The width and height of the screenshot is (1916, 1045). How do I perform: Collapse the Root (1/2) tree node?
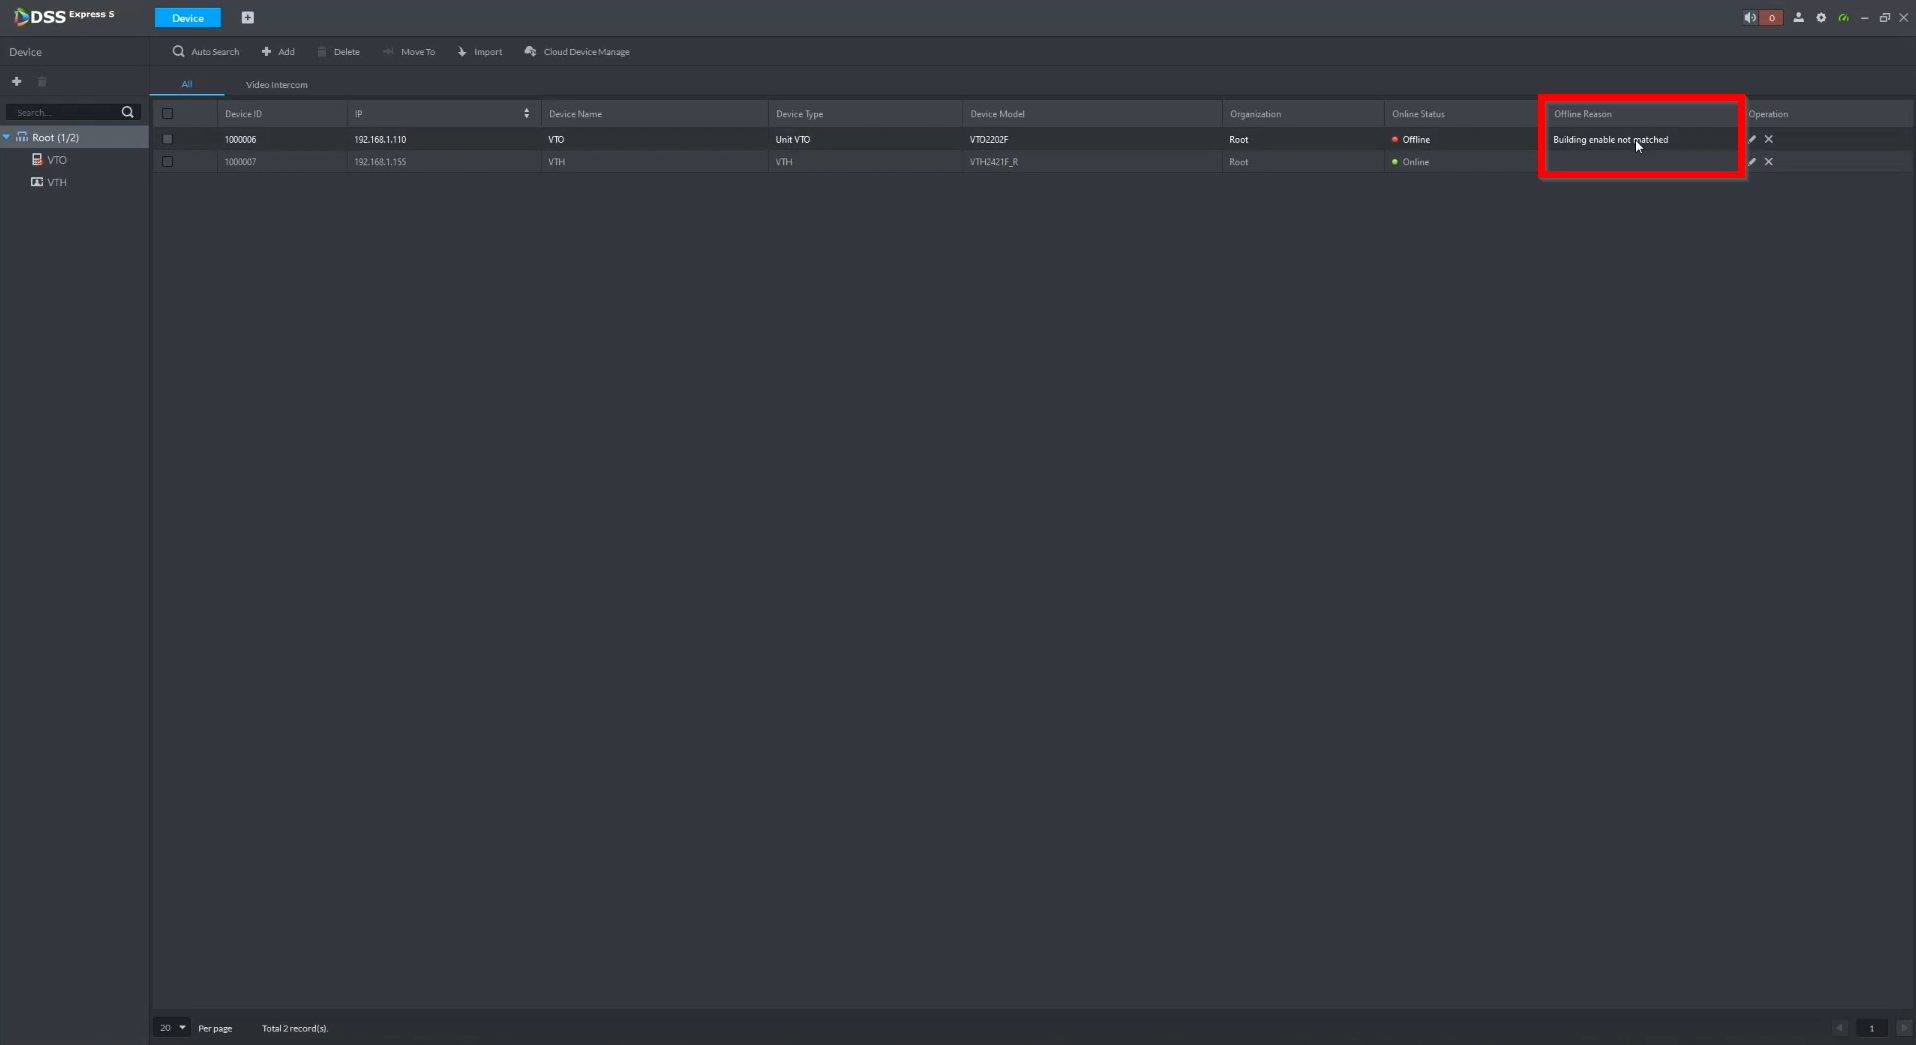pos(7,137)
